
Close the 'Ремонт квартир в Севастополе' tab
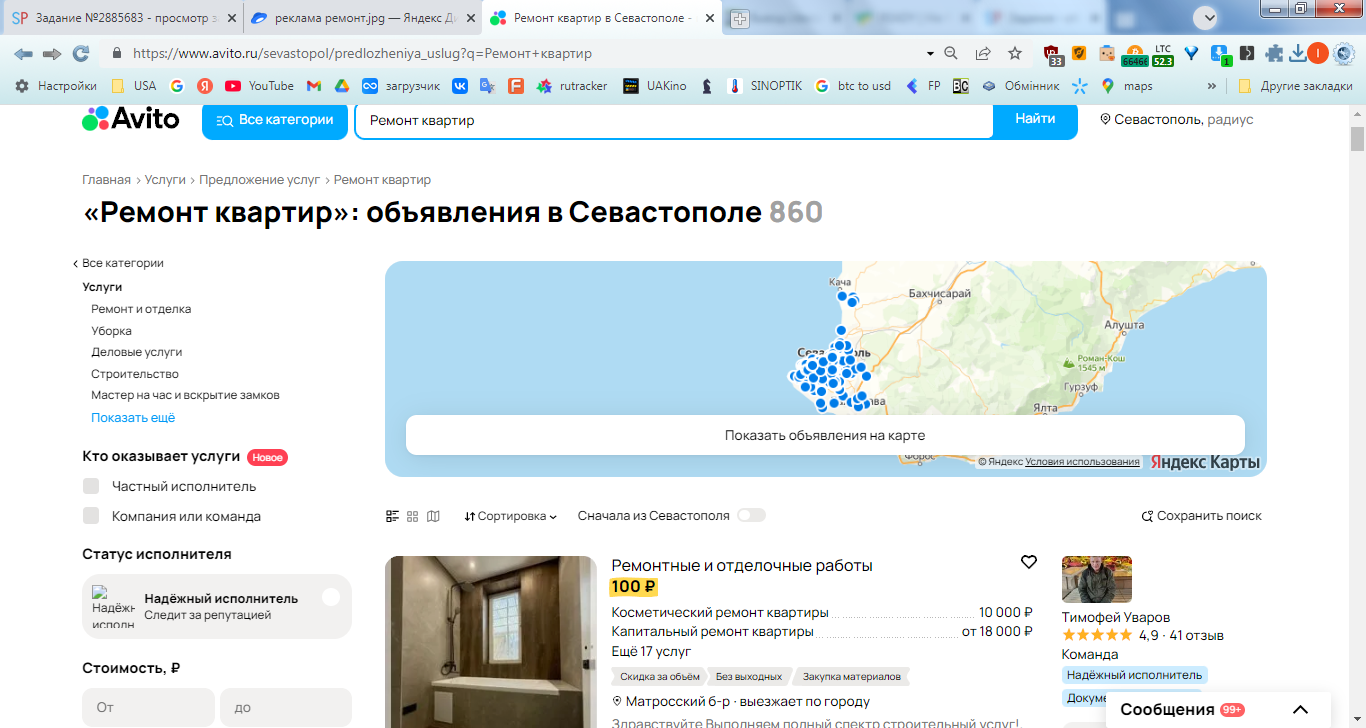(708, 19)
